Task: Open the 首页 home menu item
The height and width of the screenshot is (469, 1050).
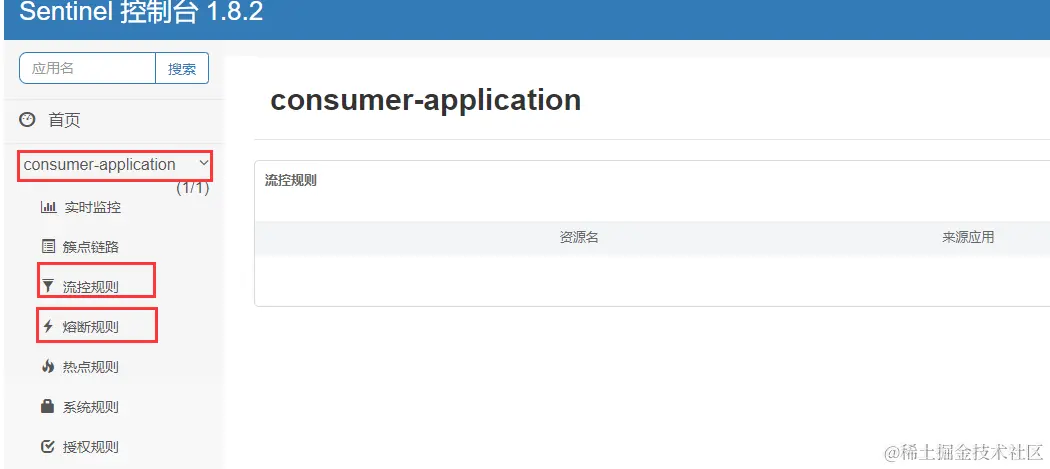Action: point(64,121)
